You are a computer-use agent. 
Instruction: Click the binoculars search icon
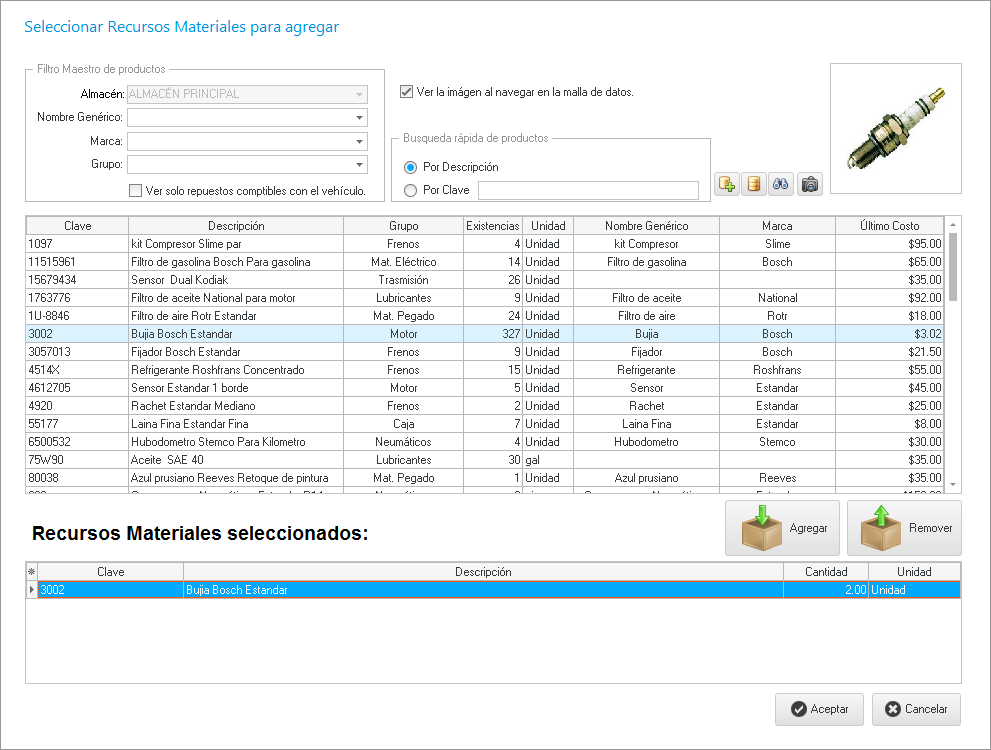tap(782, 184)
